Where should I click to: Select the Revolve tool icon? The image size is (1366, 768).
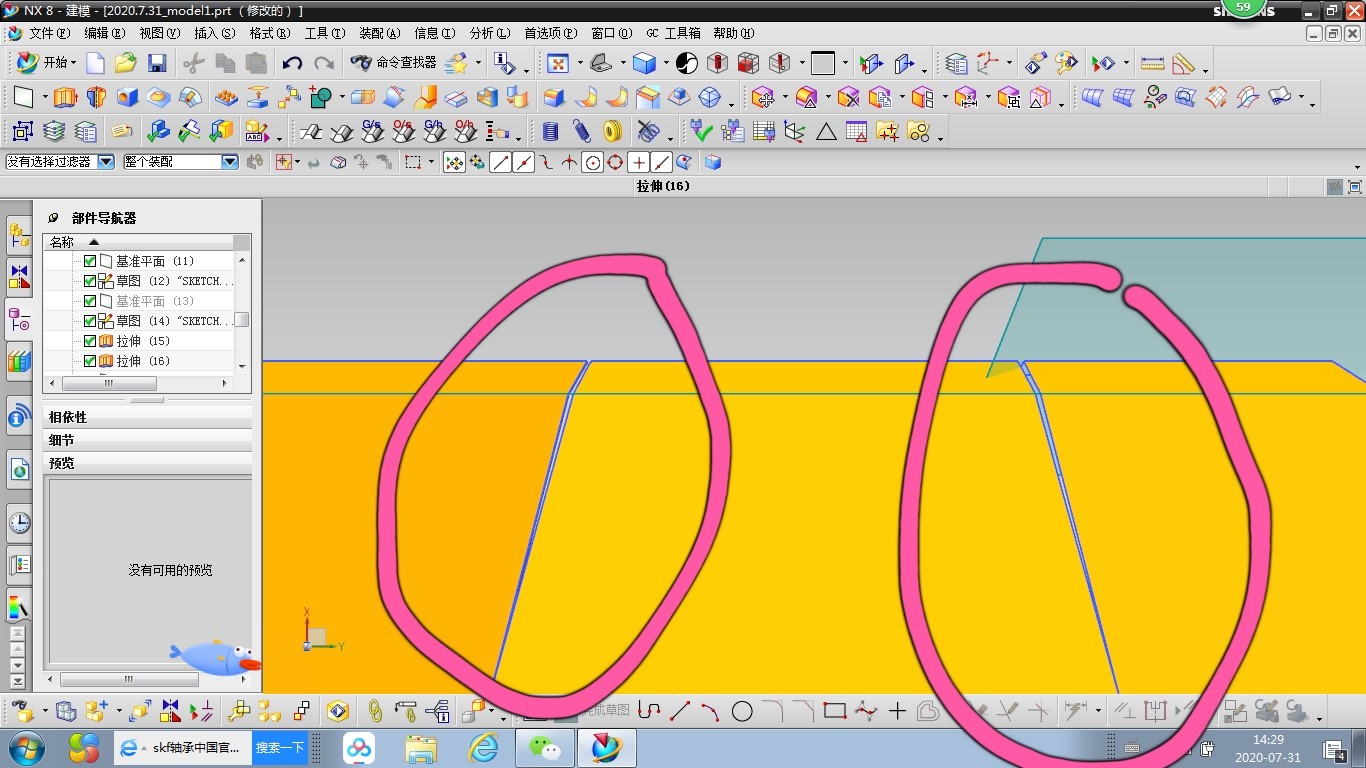pyautogui.click(x=96, y=97)
